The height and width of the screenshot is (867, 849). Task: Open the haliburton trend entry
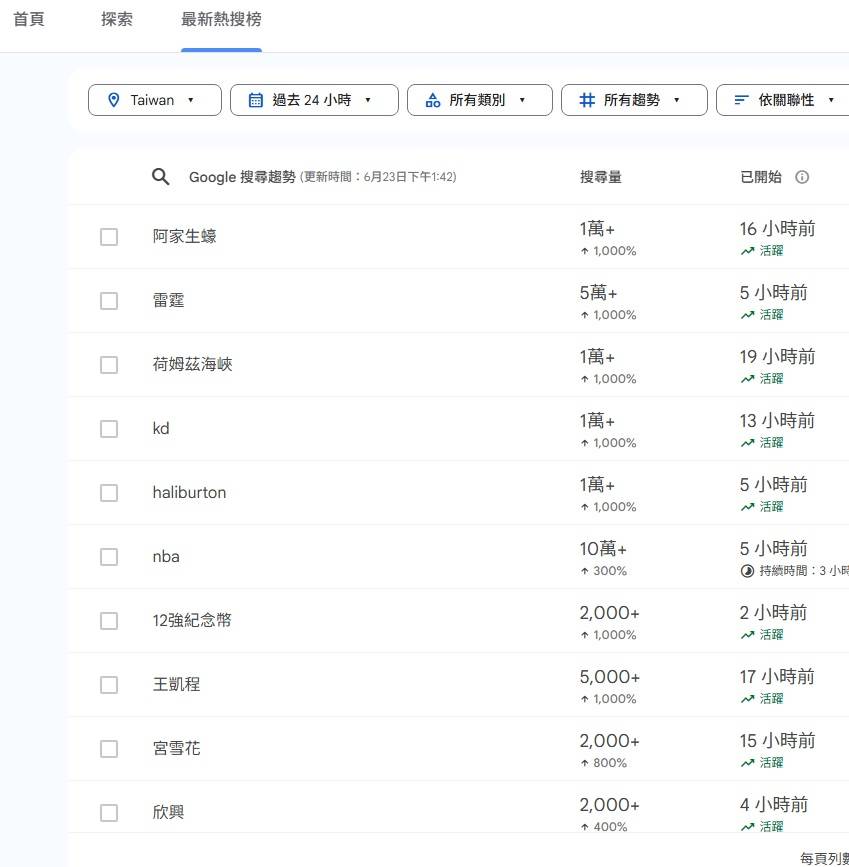tap(189, 493)
